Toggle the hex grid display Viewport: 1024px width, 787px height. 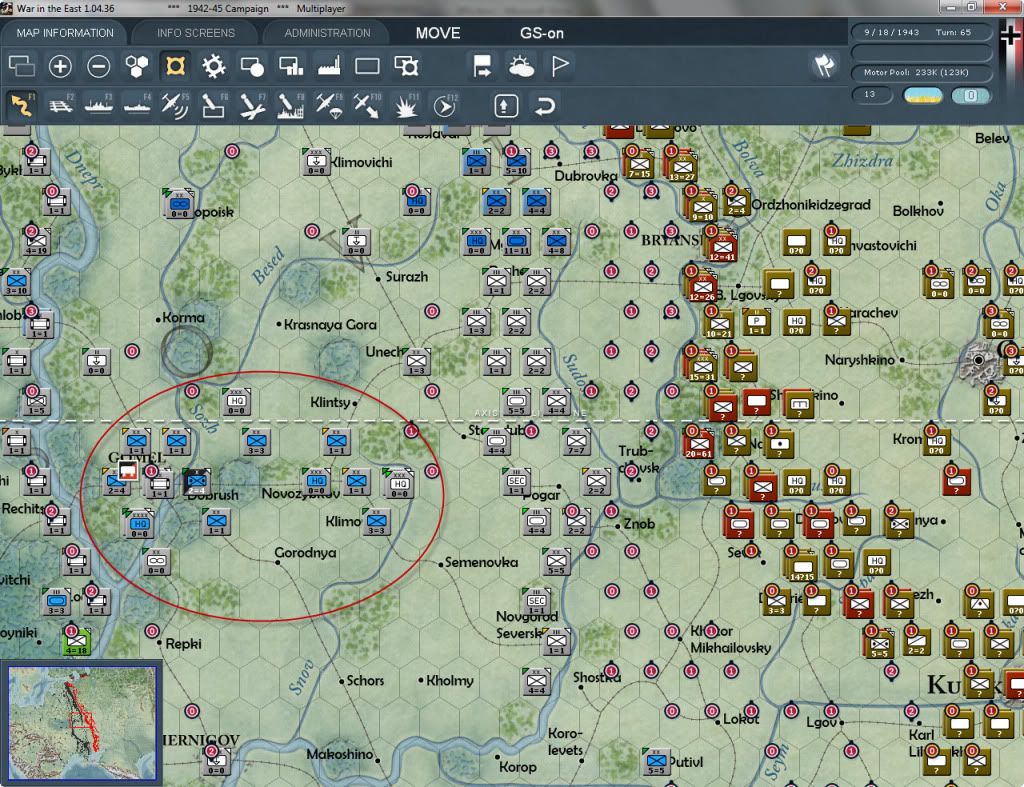tap(136, 66)
